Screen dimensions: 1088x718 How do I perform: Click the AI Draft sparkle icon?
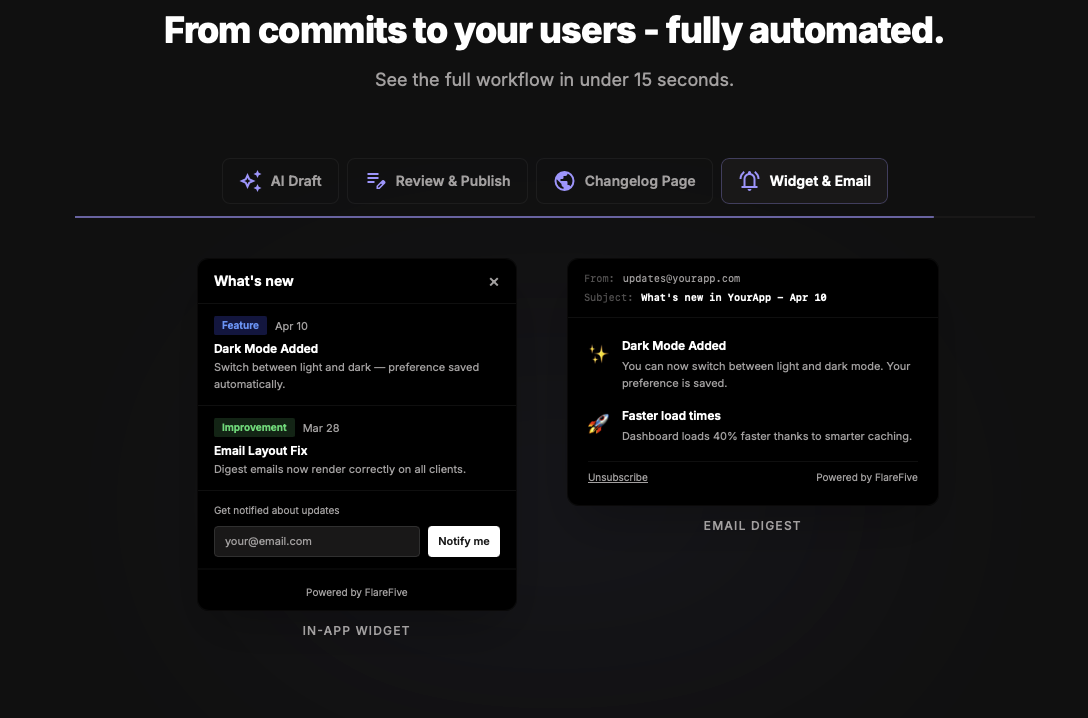pyautogui.click(x=250, y=181)
